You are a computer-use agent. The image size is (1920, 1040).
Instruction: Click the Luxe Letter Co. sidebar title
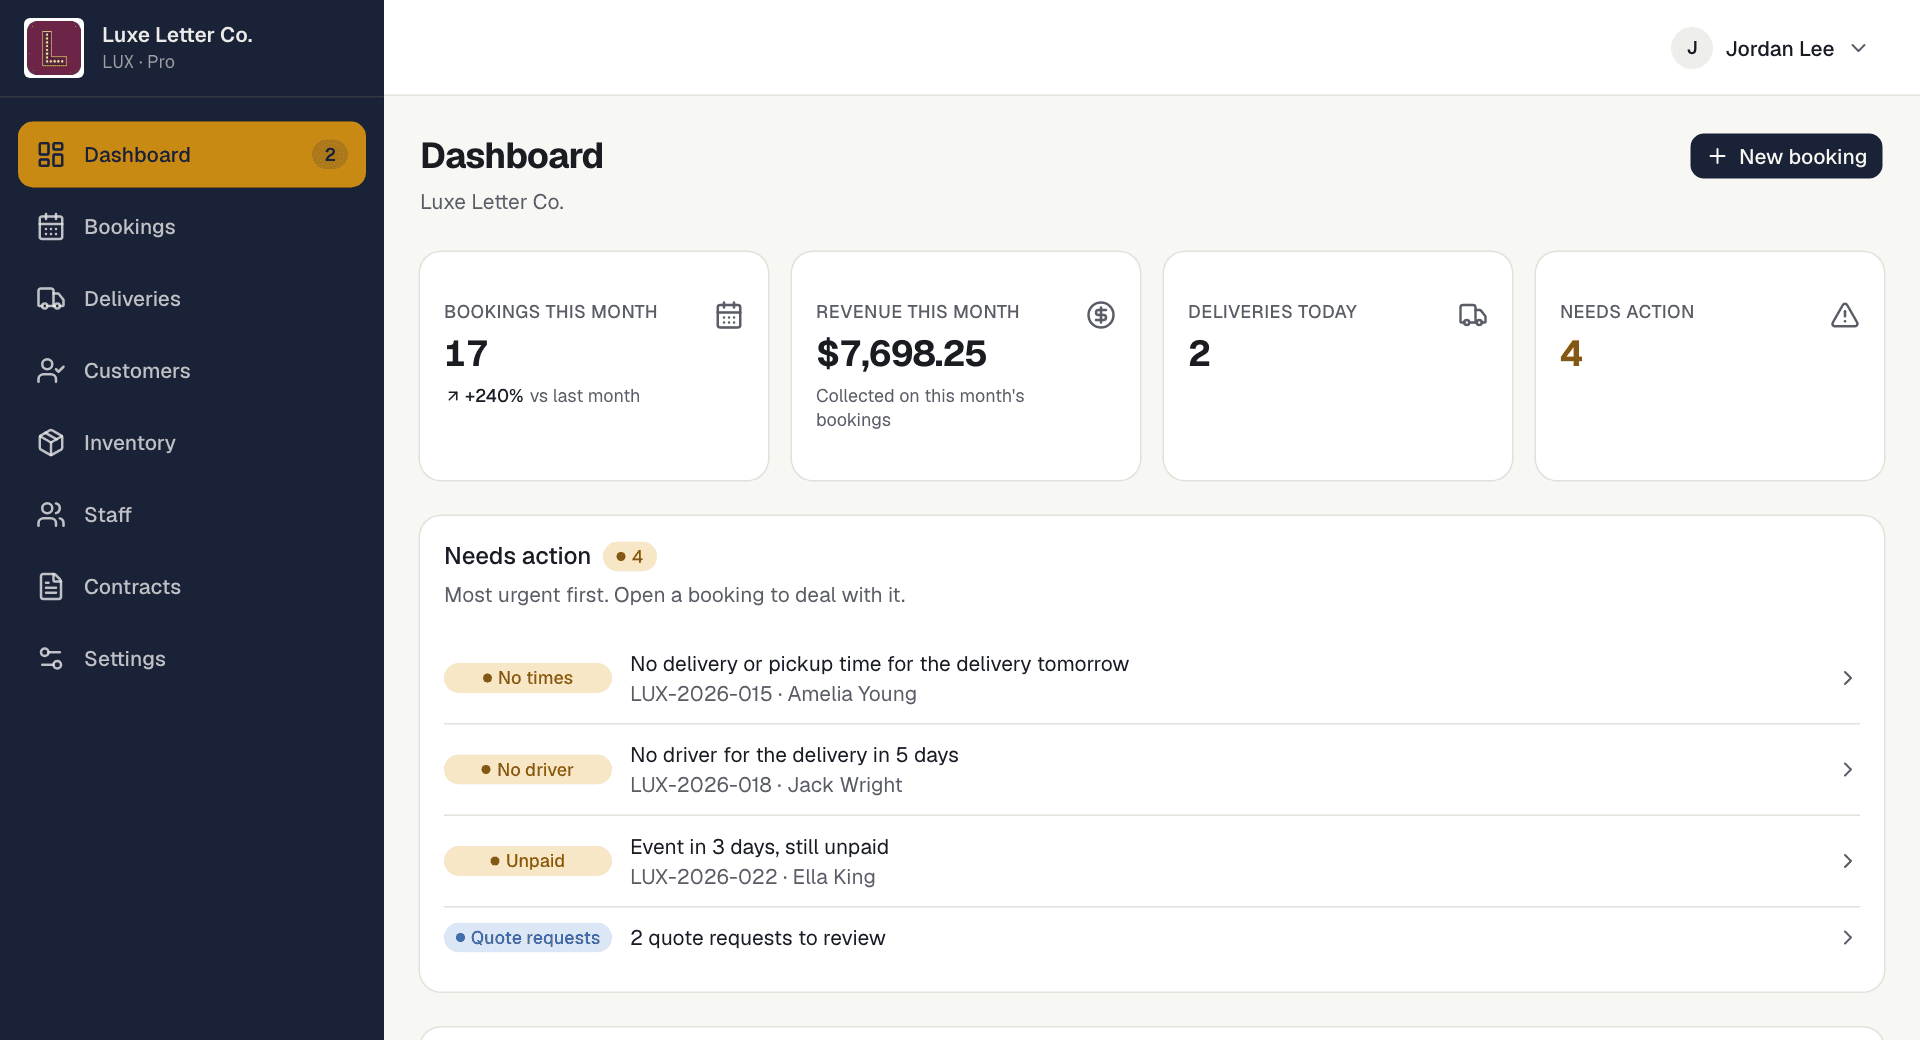coord(177,34)
